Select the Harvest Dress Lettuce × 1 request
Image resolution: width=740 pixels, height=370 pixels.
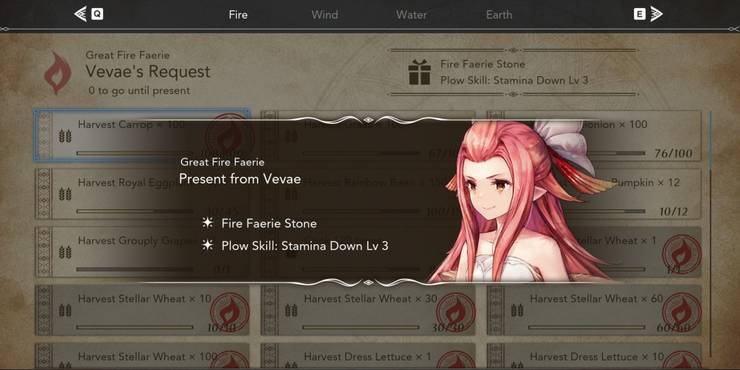point(368,356)
